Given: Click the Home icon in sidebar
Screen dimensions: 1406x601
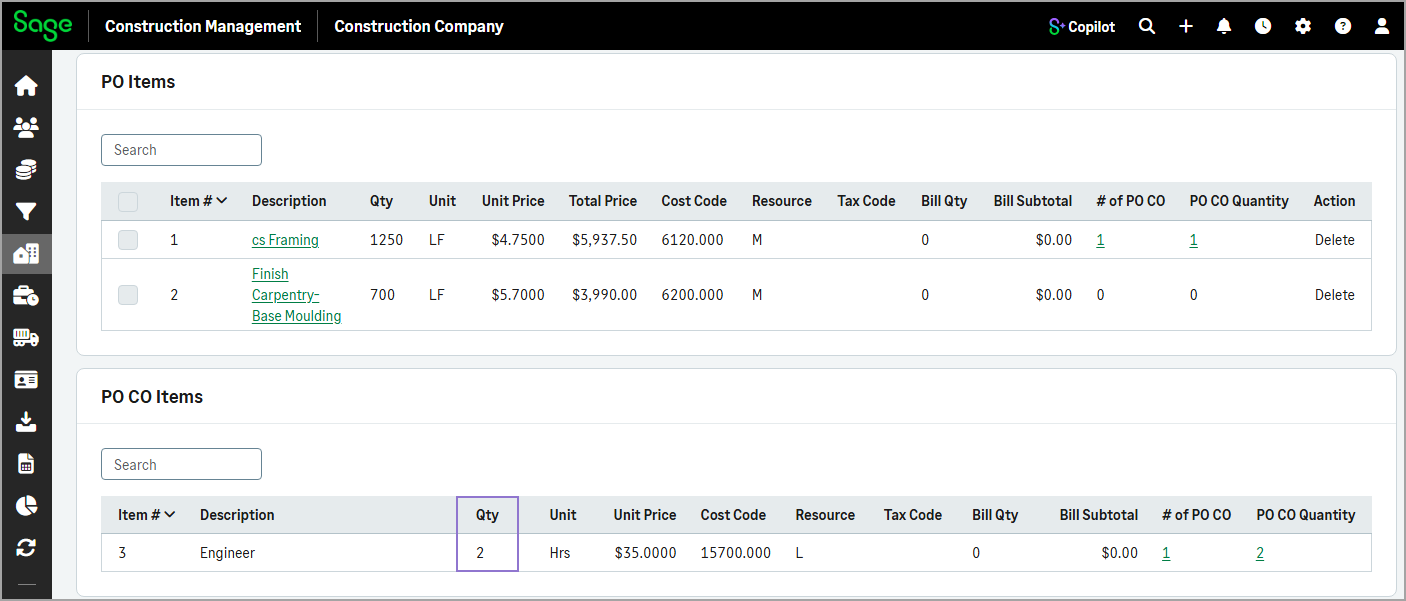Looking at the screenshot, I should 26,86.
